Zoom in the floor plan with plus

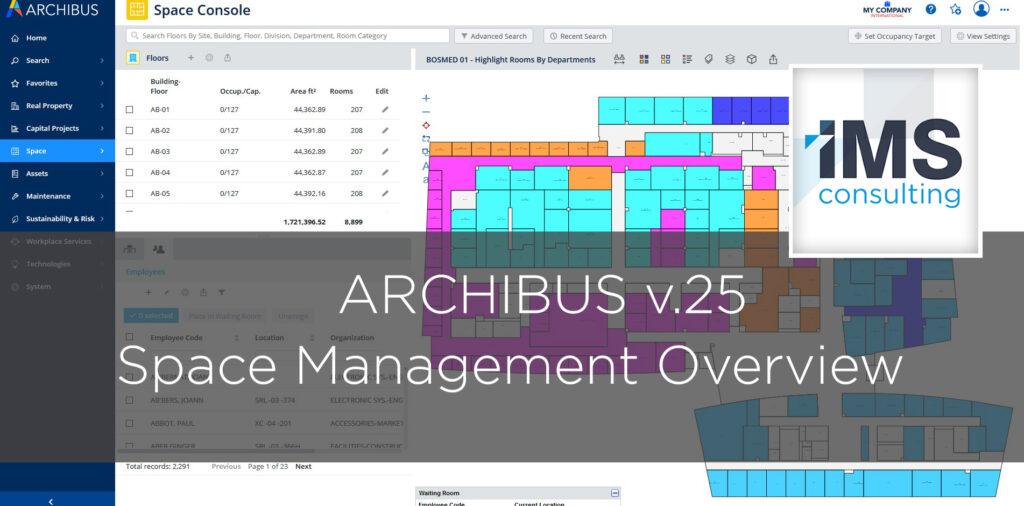coord(426,99)
